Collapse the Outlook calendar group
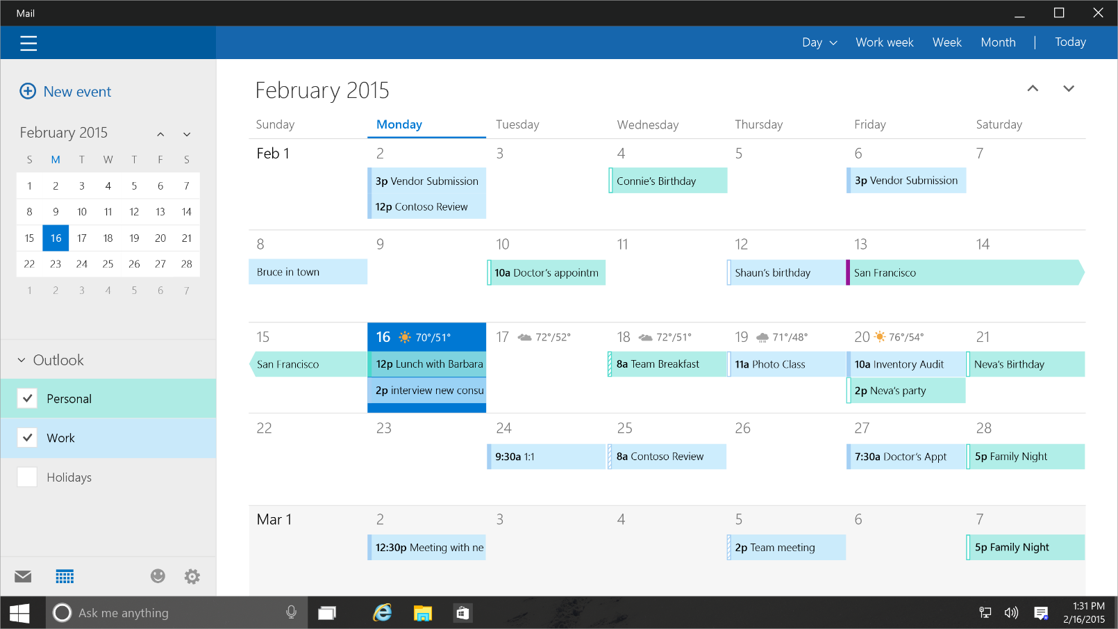Screen dimensions: 1118x629 [22, 359]
